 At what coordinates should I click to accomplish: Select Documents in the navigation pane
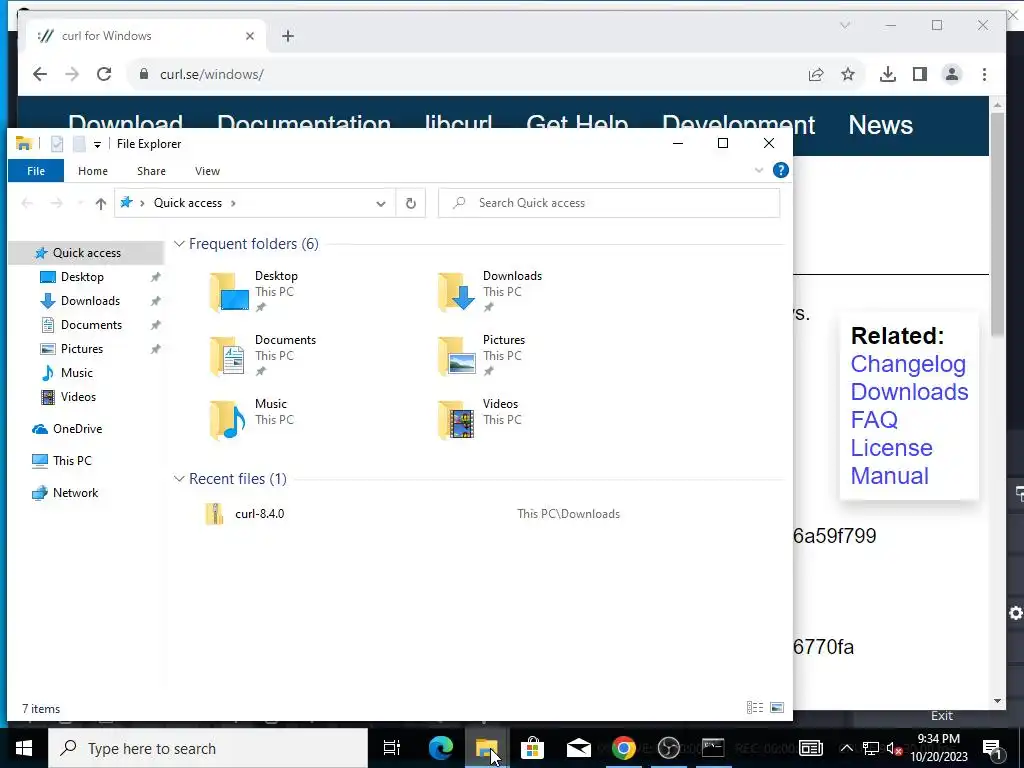pyautogui.click(x=91, y=325)
